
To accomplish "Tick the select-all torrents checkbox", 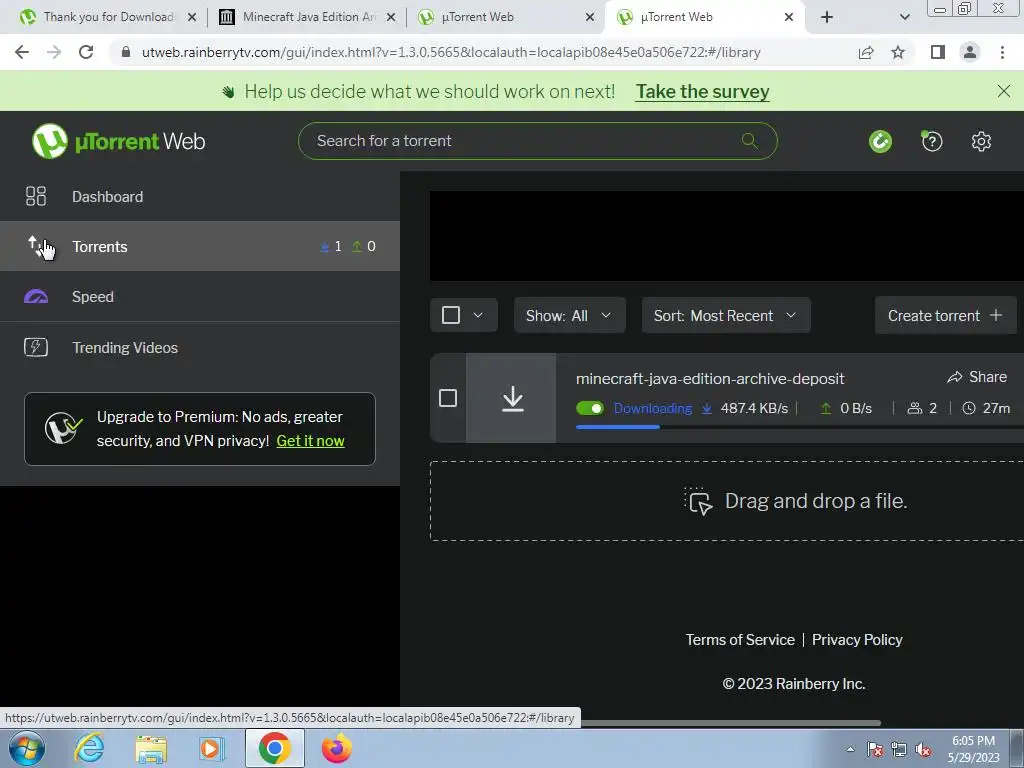I will [451, 315].
